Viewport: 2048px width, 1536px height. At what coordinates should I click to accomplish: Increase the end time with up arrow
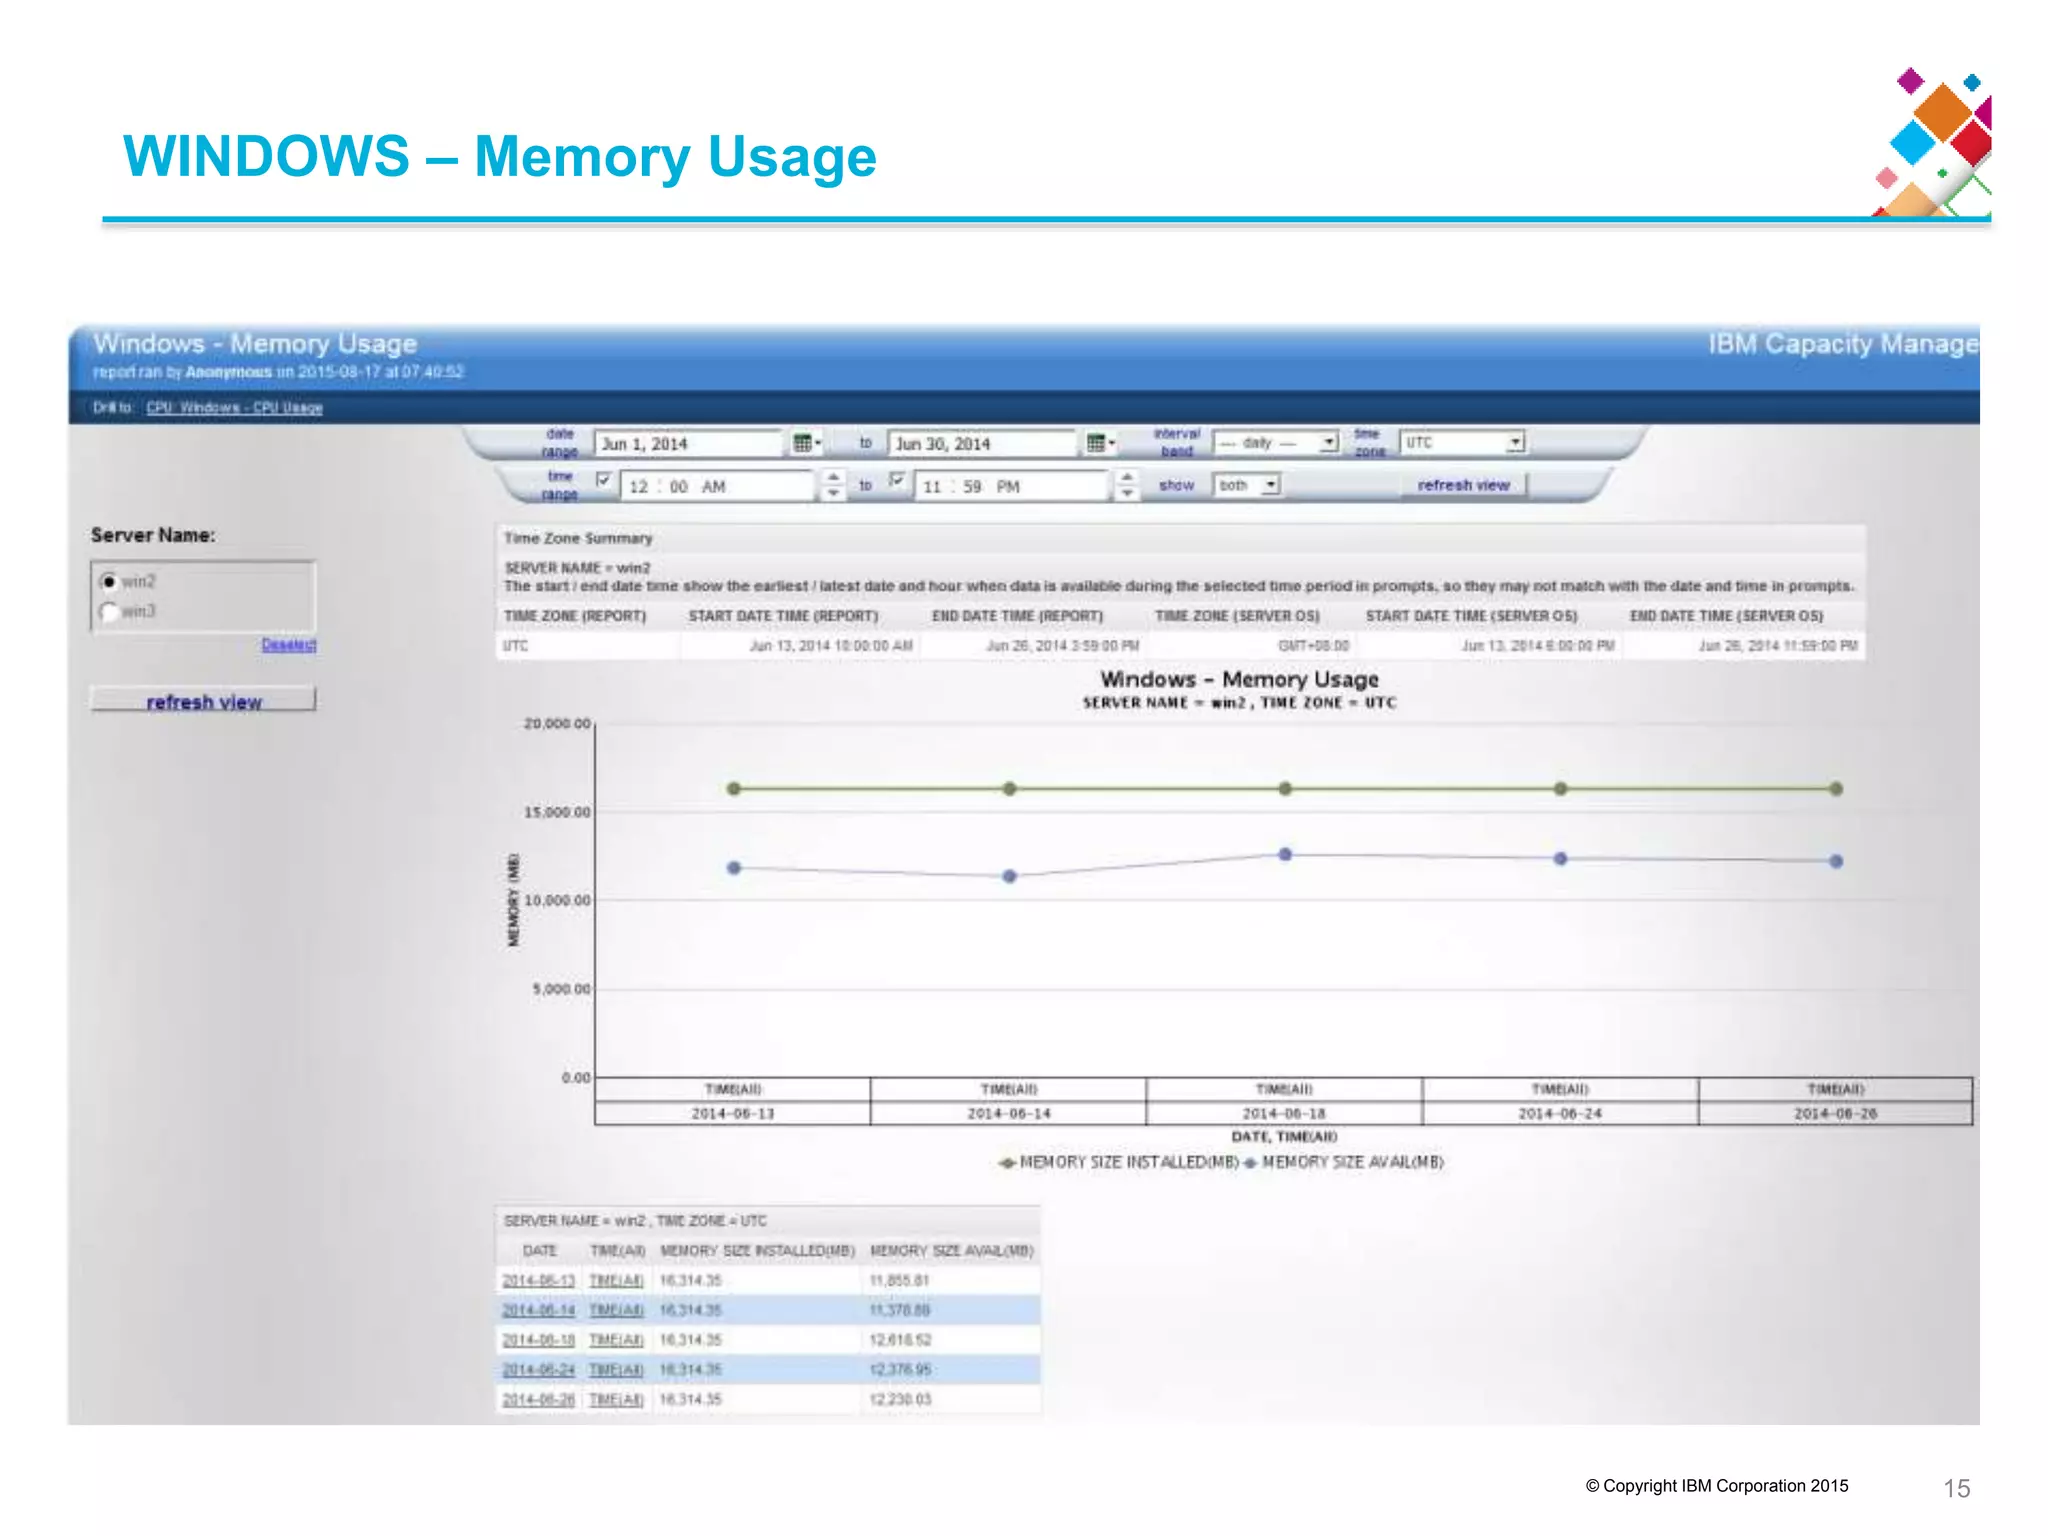point(1127,478)
